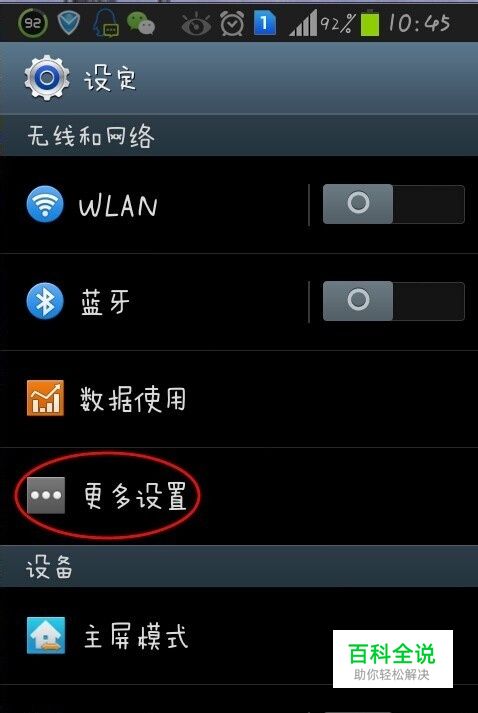Tap the home screen mode house icon
Viewport: 478px width, 713px height.
pyautogui.click(x=45, y=636)
